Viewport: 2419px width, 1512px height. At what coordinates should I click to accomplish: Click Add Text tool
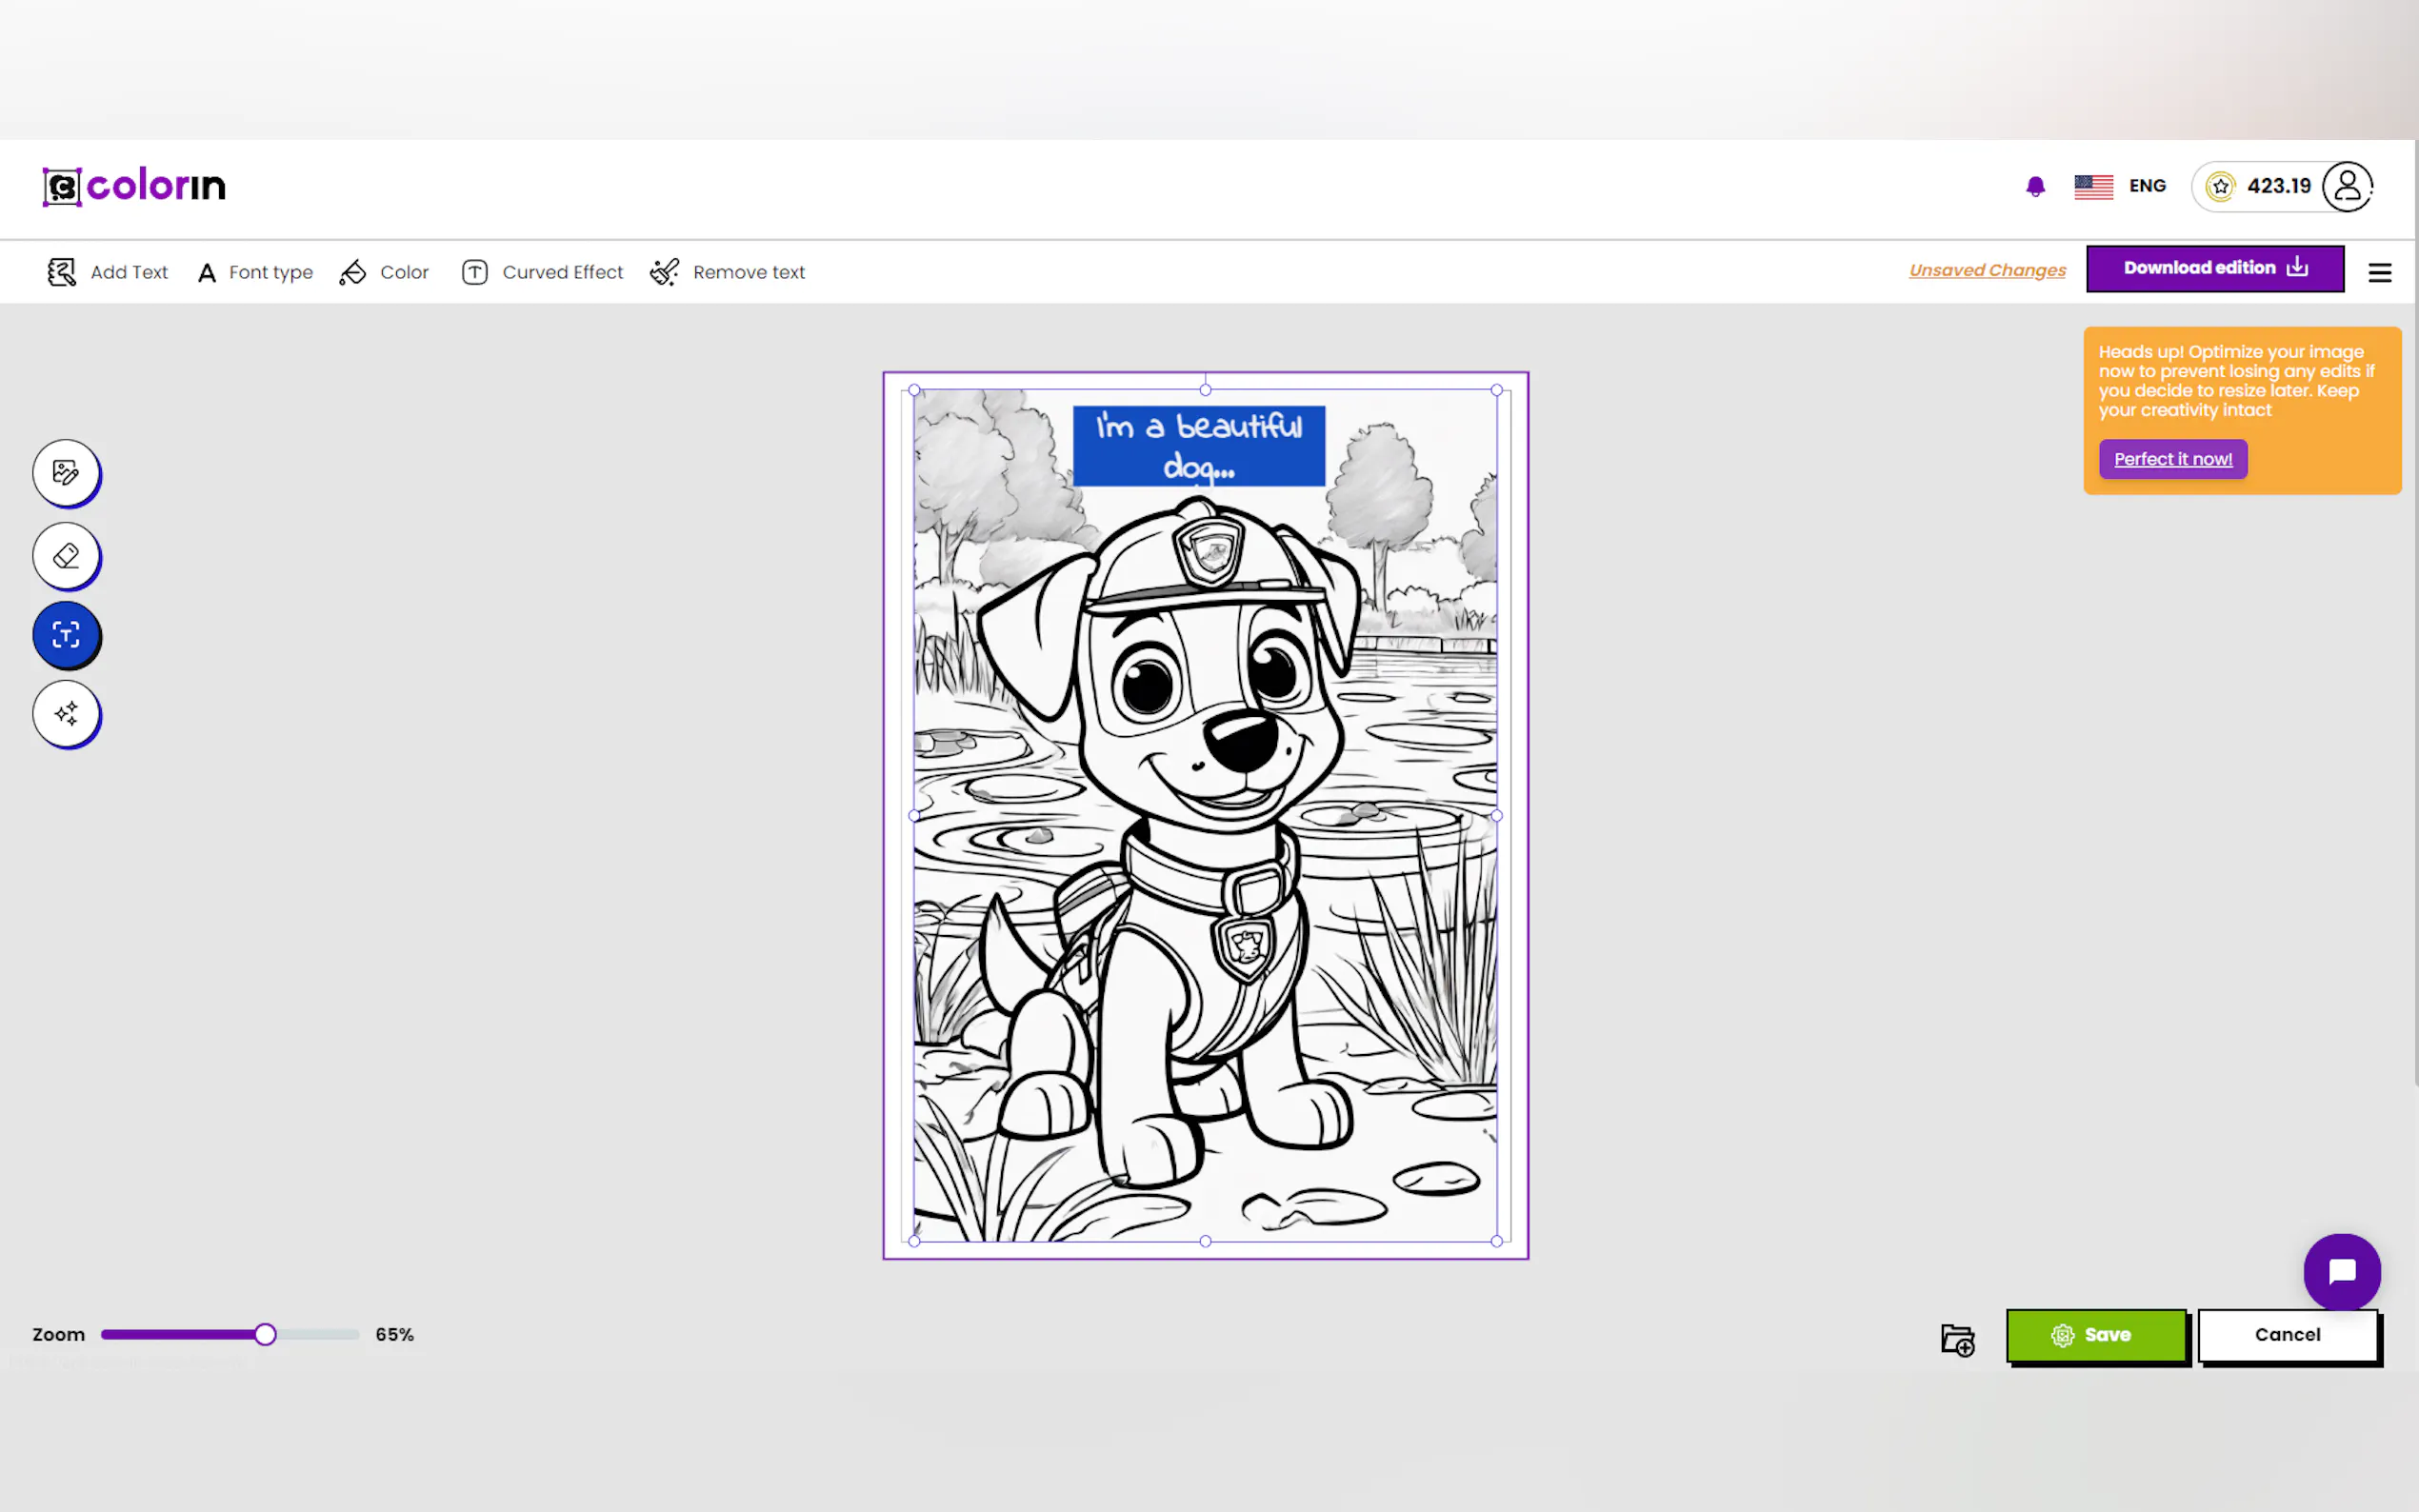click(x=108, y=272)
